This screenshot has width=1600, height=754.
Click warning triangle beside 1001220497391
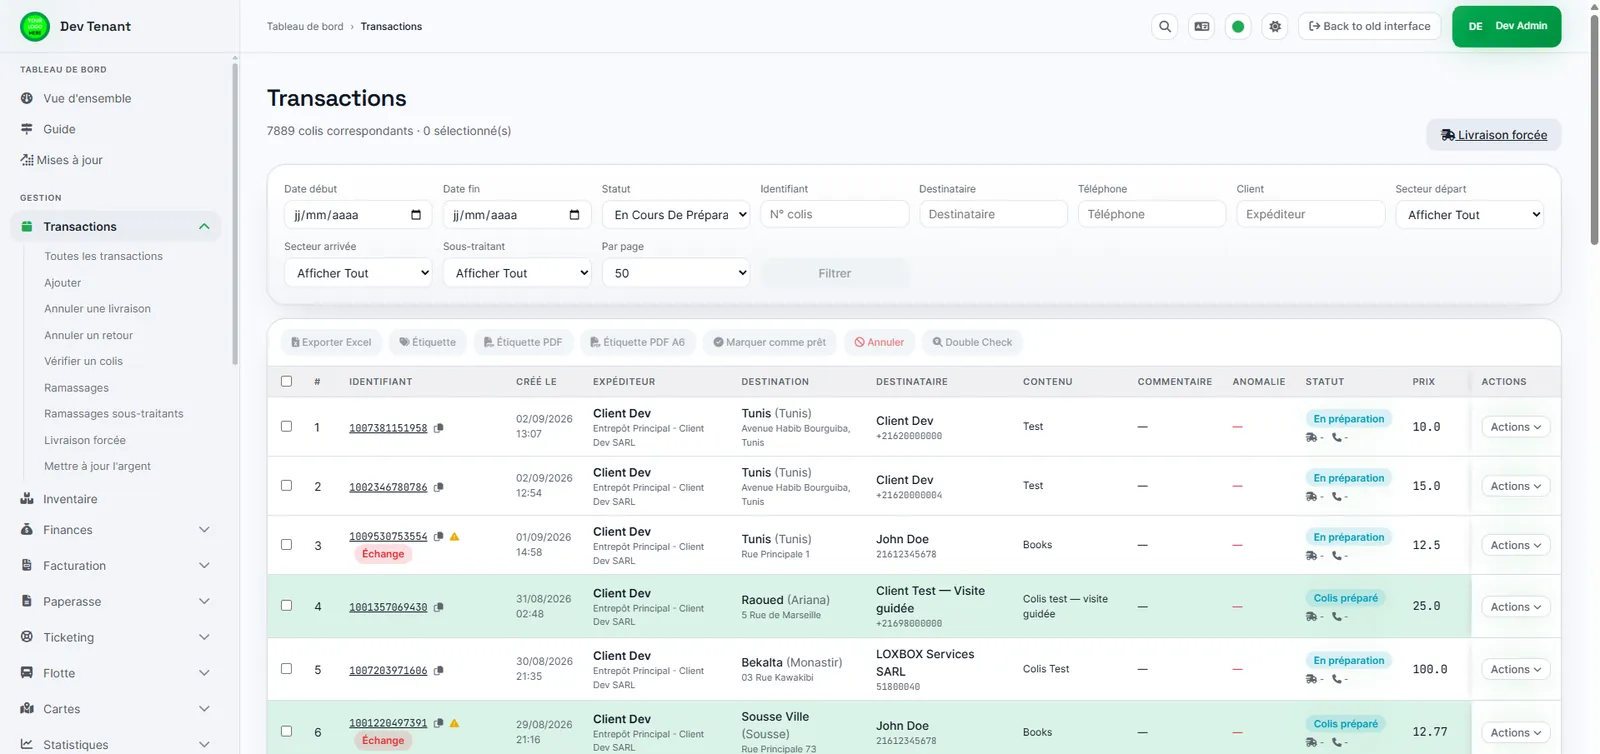pos(455,723)
